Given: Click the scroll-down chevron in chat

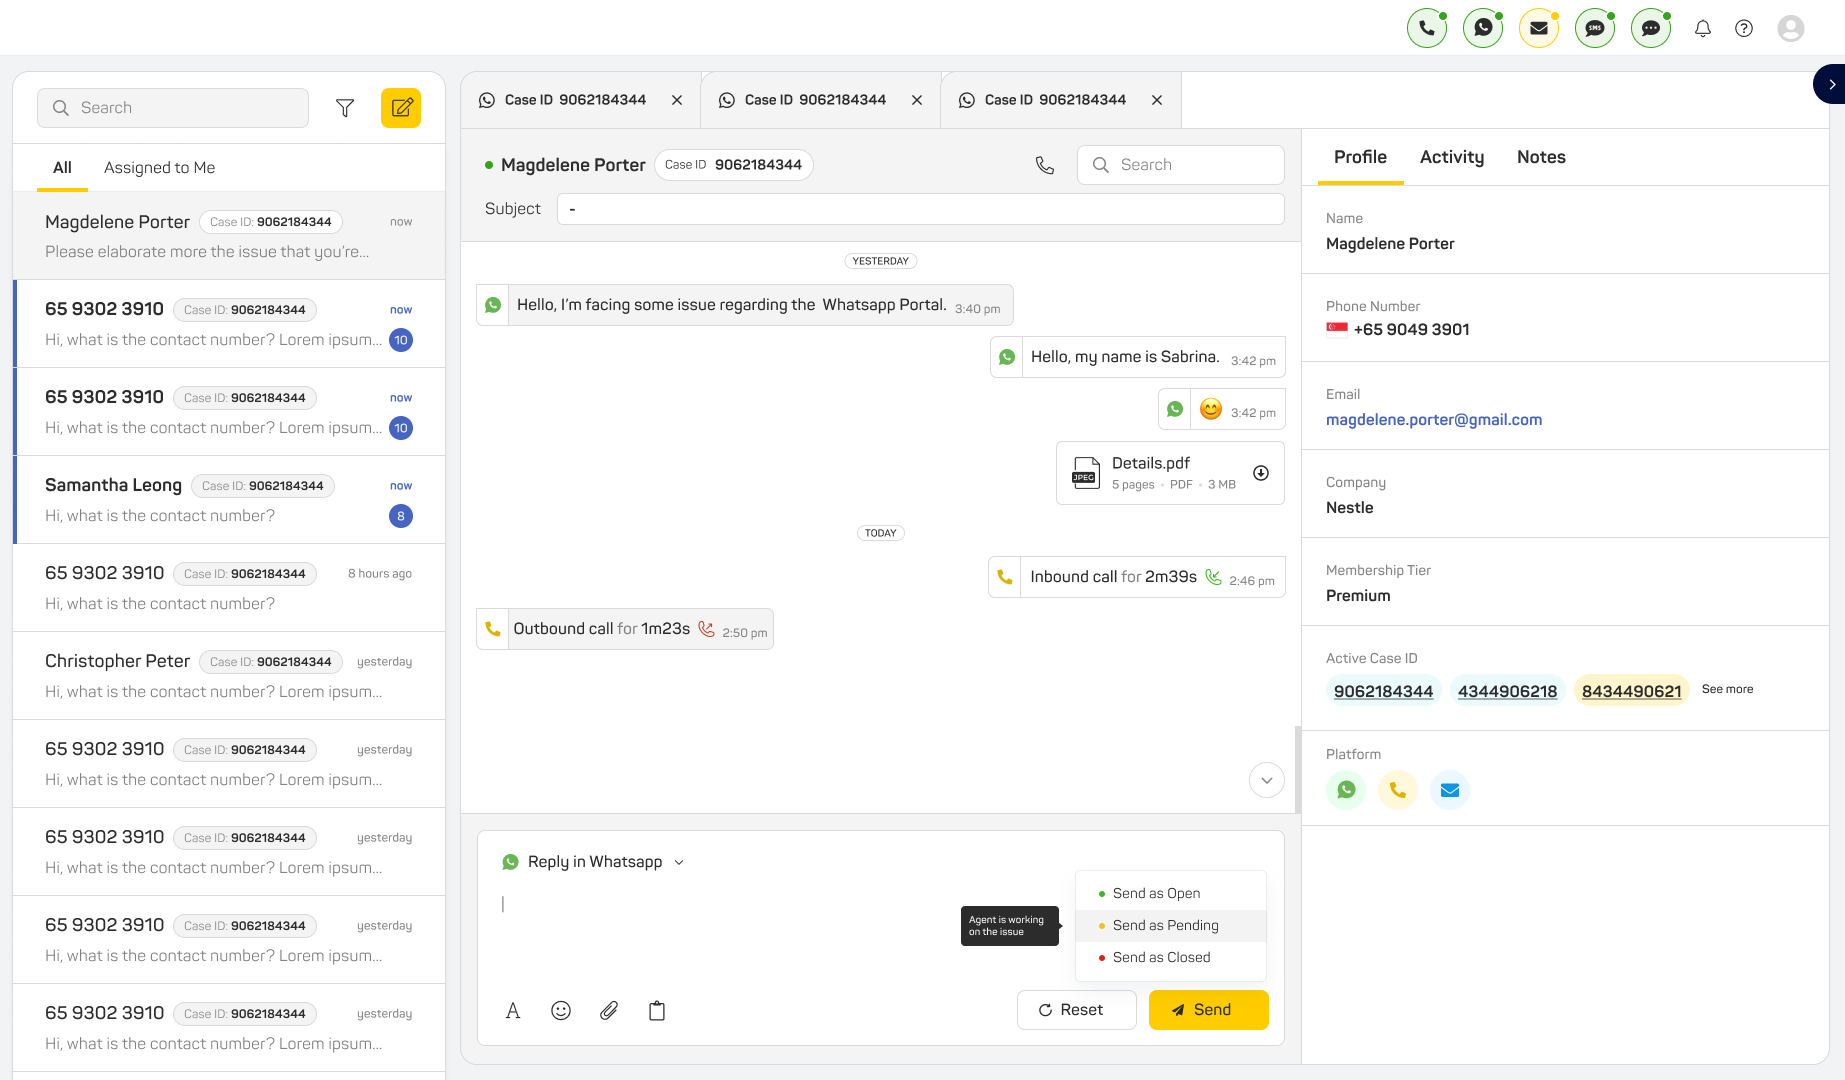Looking at the screenshot, I should pos(1267,780).
